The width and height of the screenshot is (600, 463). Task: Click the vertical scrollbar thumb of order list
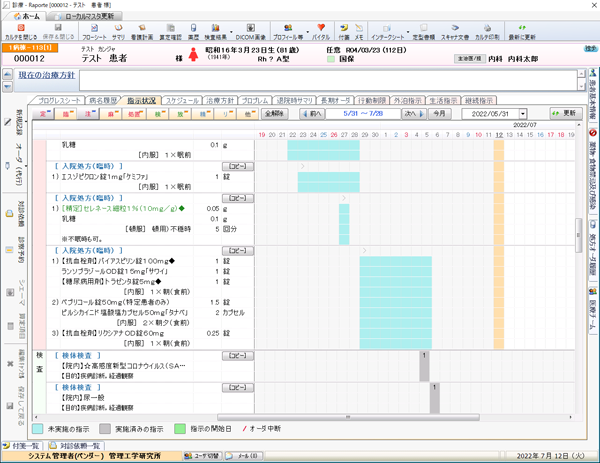(578, 235)
